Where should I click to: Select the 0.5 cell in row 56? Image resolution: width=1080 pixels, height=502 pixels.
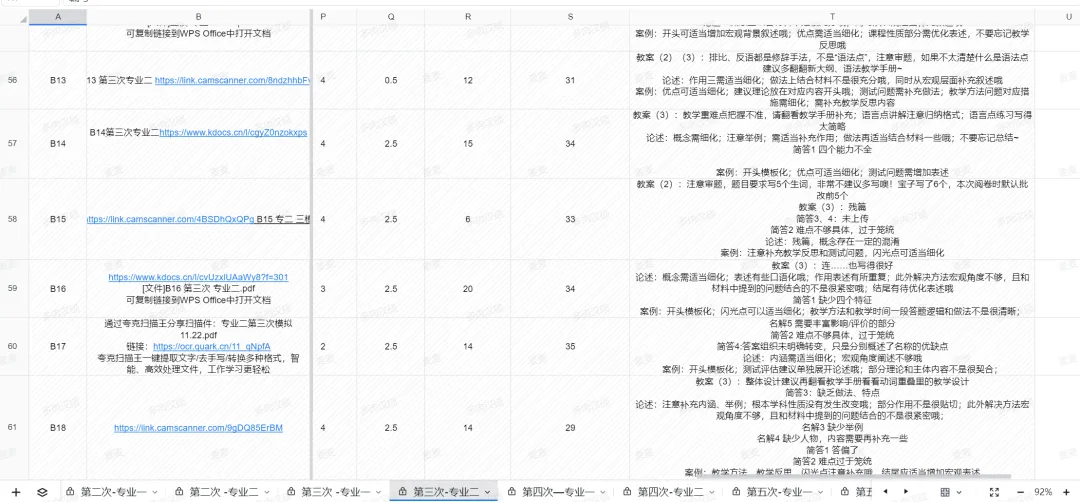tap(391, 81)
